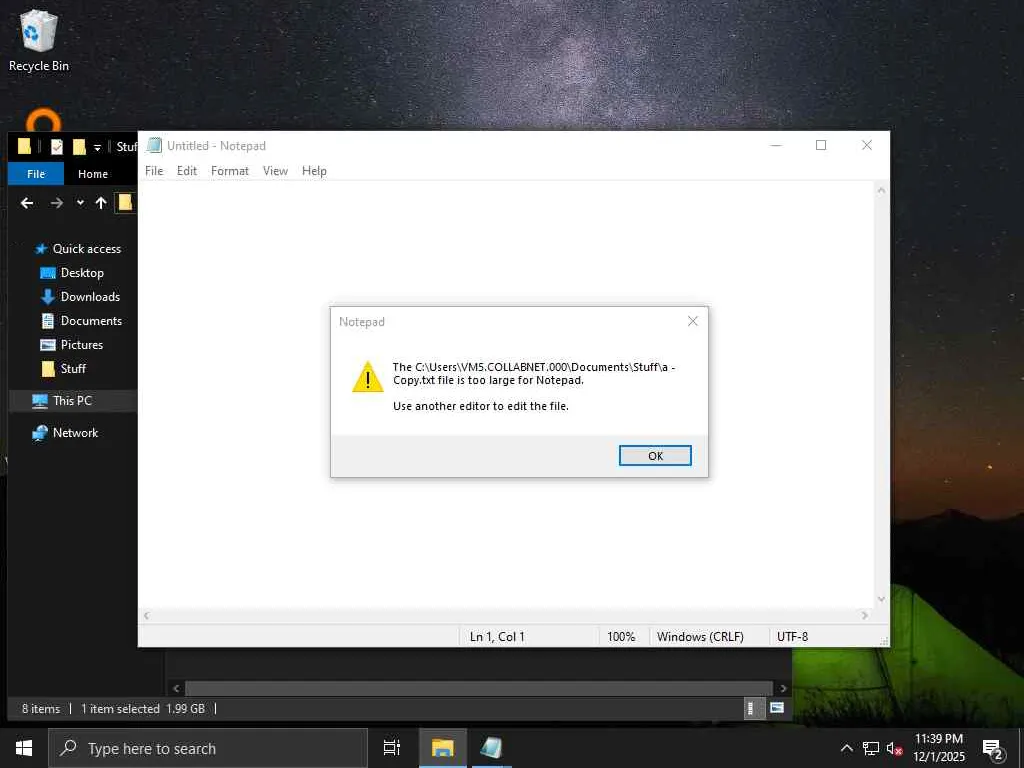Click the Desktop folder icon in the sidebar
The height and width of the screenshot is (768, 1024).
(x=48, y=273)
